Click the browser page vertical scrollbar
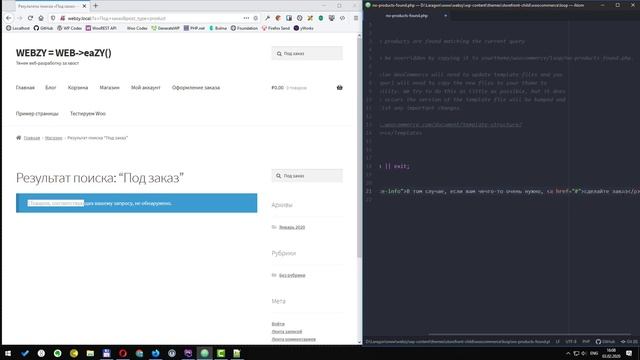The height and width of the screenshot is (360, 640). 359,147
